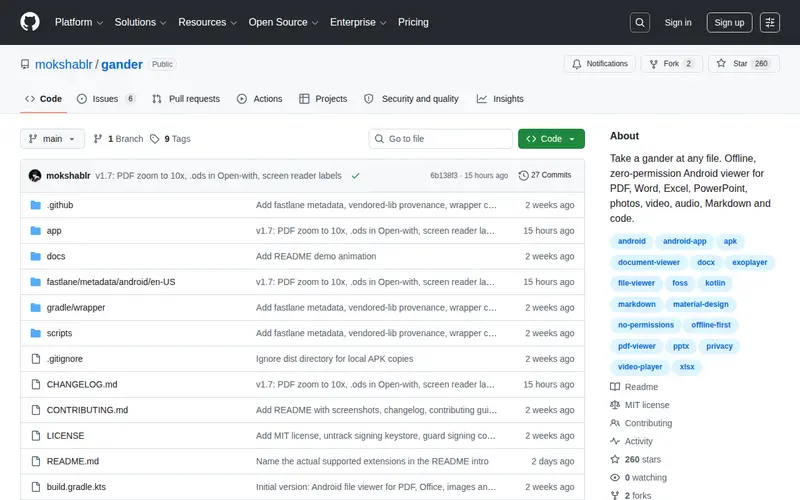Open the main branch selector dropdown
This screenshot has height=500, width=800.
pos(53,139)
